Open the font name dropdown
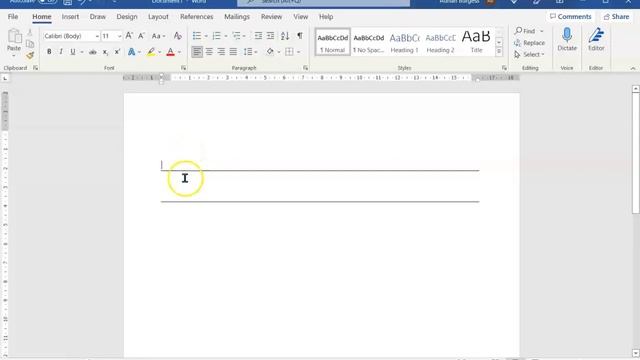Image resolution: width=640 pixels, height=360 pixels. click(97, 36)
